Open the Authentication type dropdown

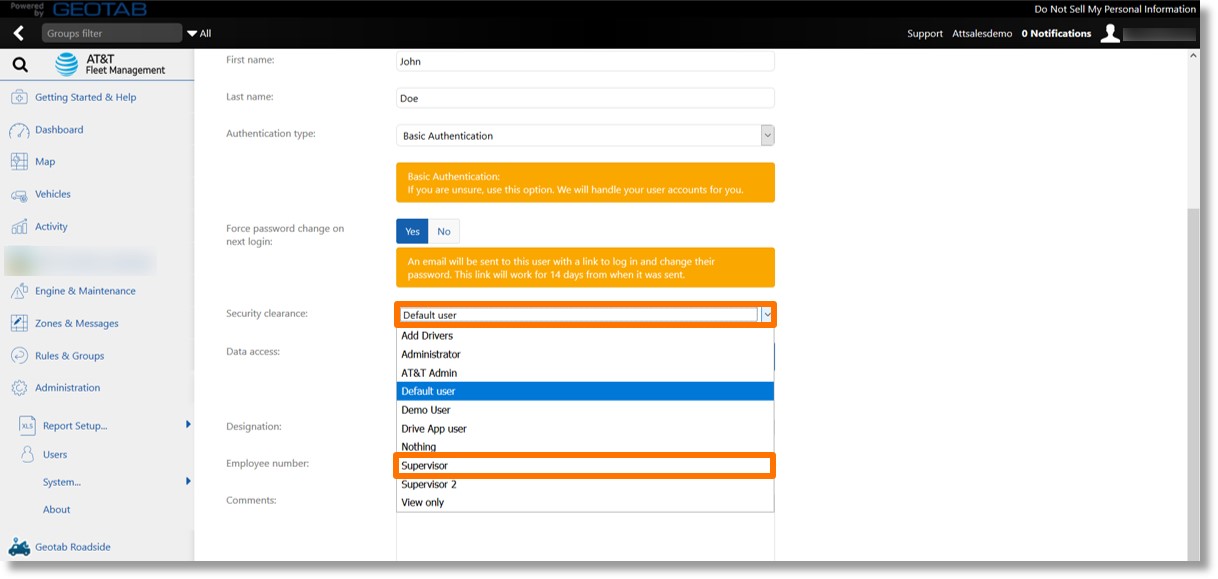coord(585,135)
